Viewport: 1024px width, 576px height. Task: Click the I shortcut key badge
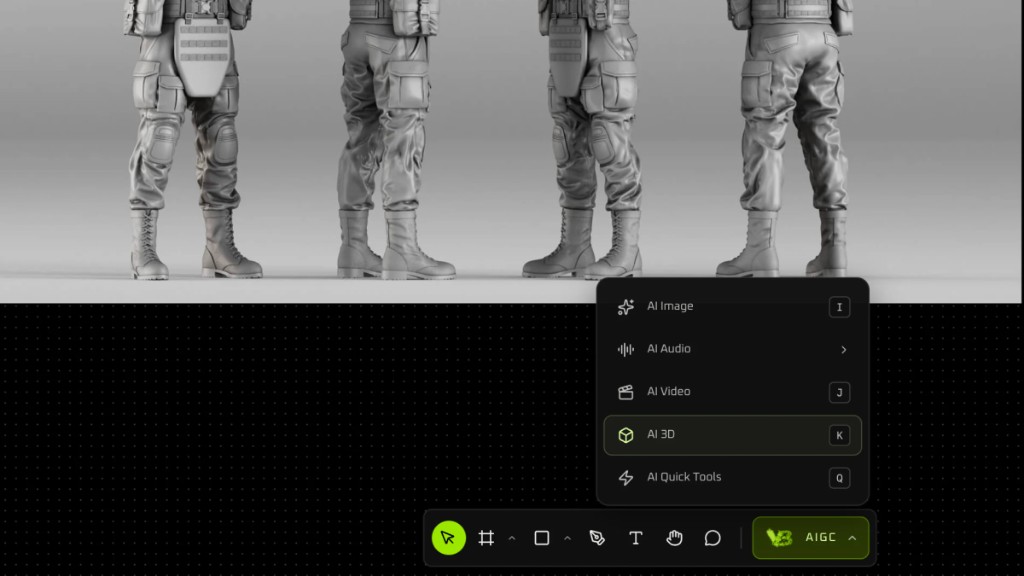point(839,307)
